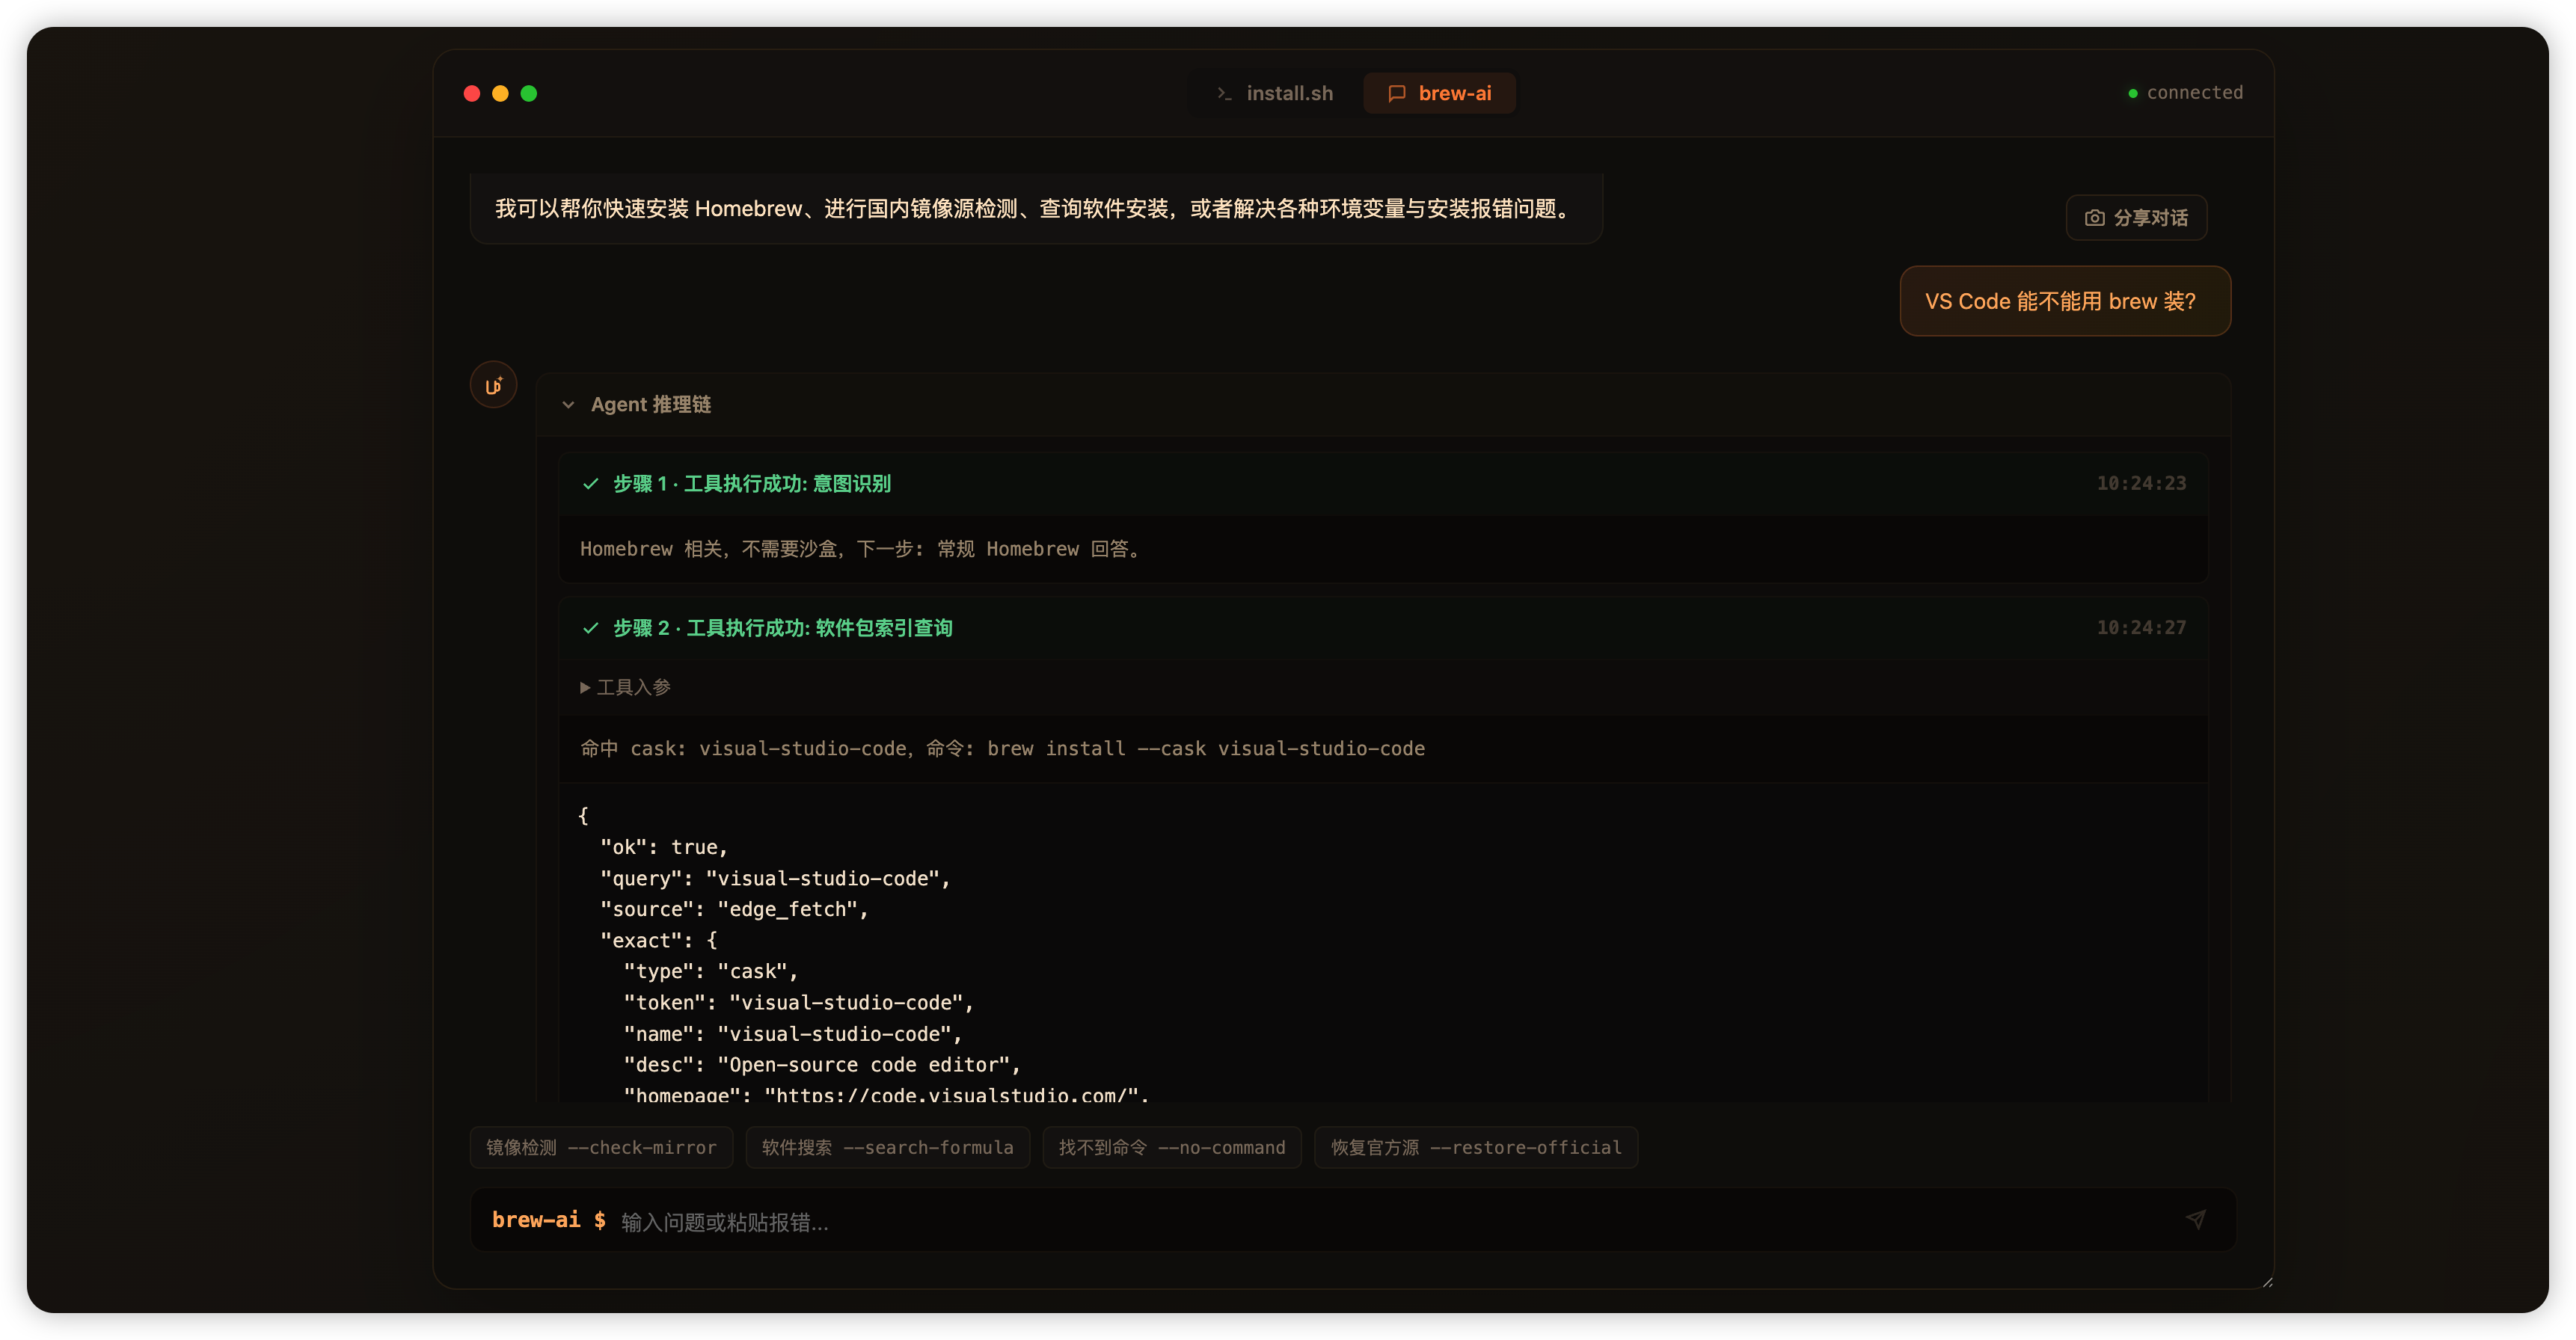Screen dimensions: 2576x1340
Task: Expand the 工具入参 disclosure triangle
Action: coord(585,687)
